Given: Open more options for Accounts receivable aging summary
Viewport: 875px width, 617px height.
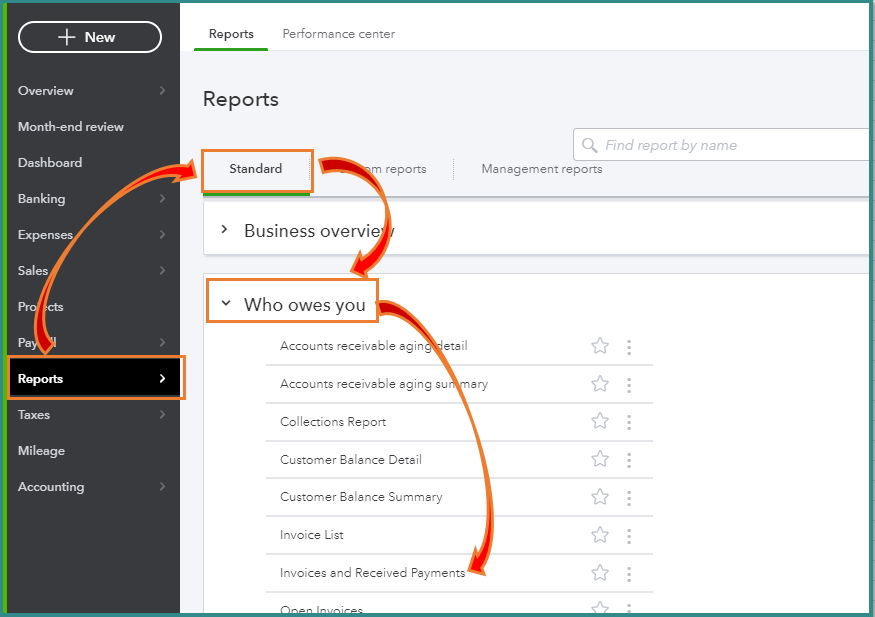Looking at the screenshot, I should pos(629,384).
